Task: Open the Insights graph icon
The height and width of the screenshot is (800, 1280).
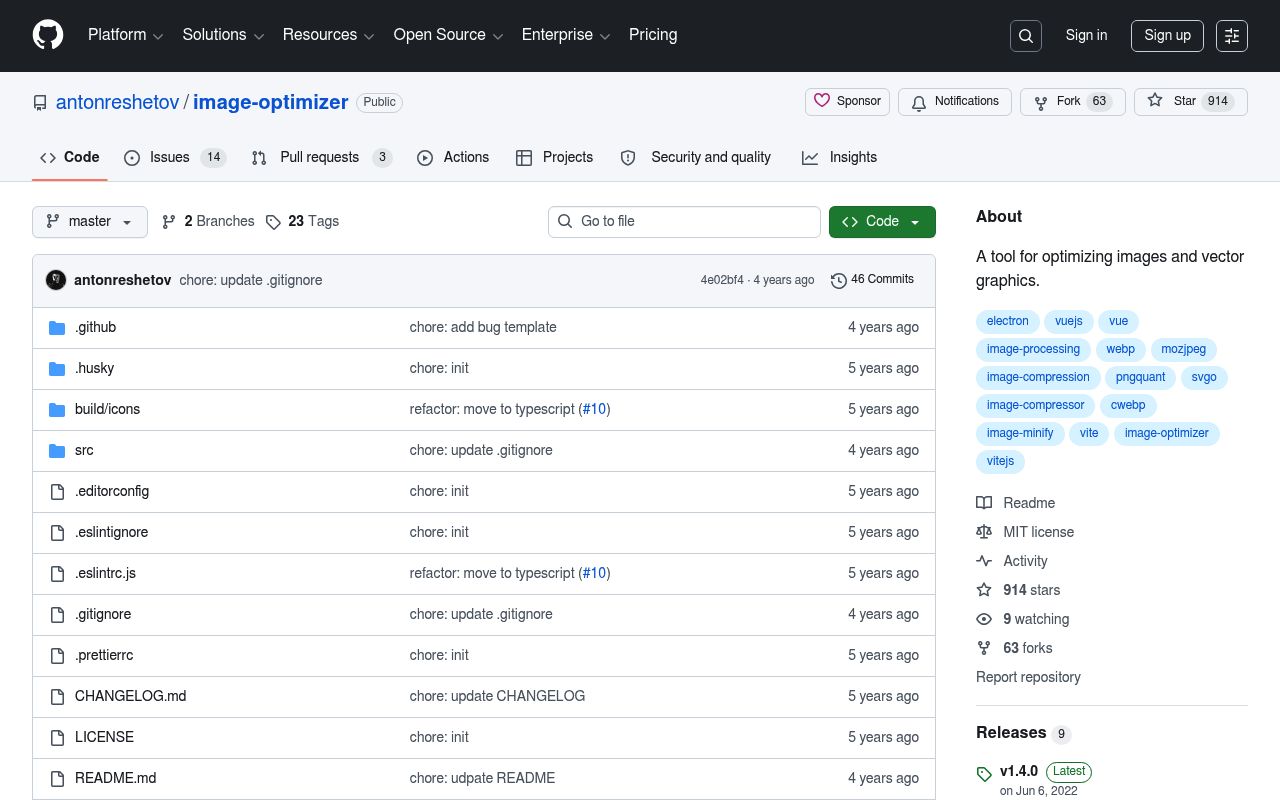Action: coord(810,158)
